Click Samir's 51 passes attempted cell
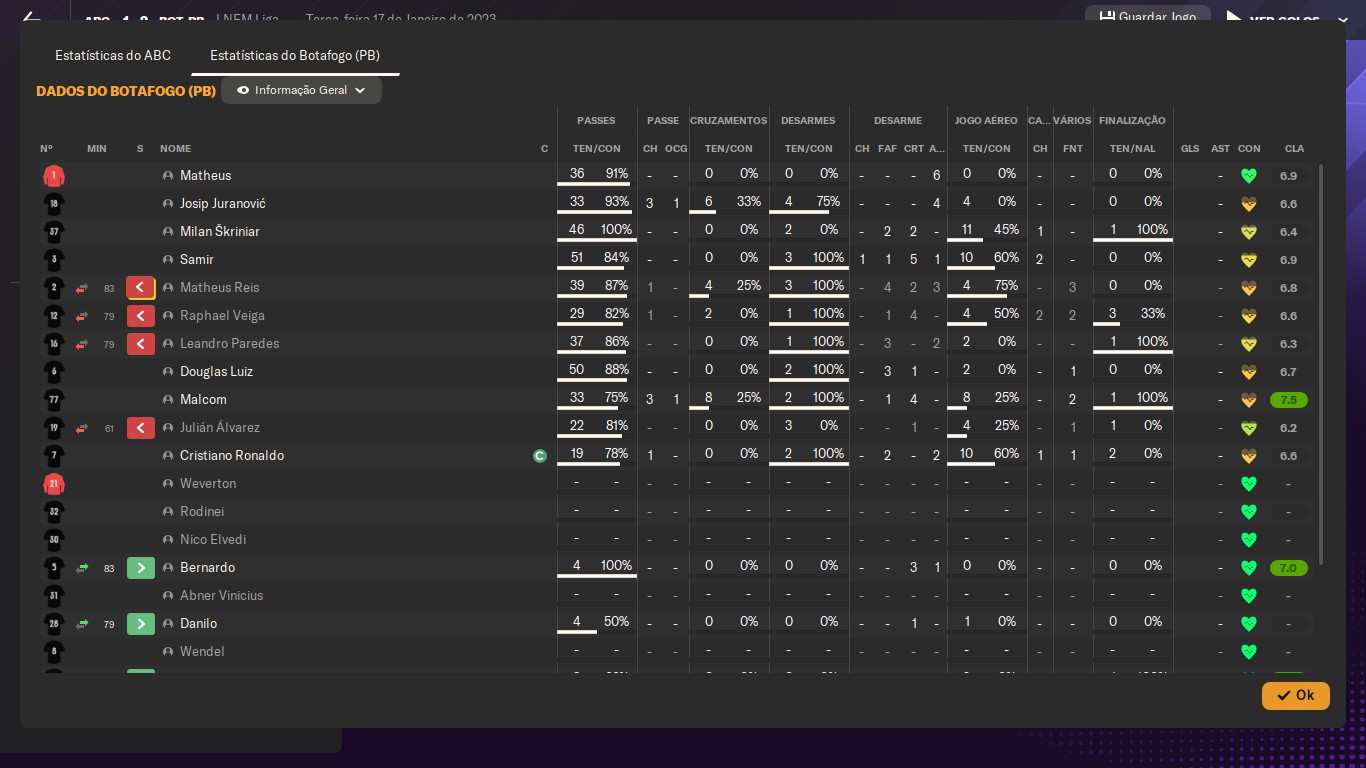This screenshot has height=768, width=1366. click(577, 259)
